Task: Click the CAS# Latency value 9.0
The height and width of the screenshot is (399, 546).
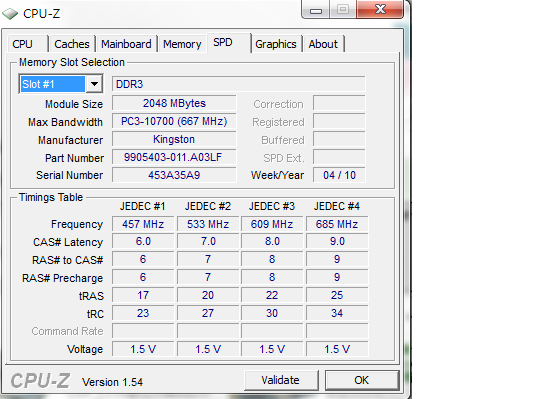Action: (337, 241)
